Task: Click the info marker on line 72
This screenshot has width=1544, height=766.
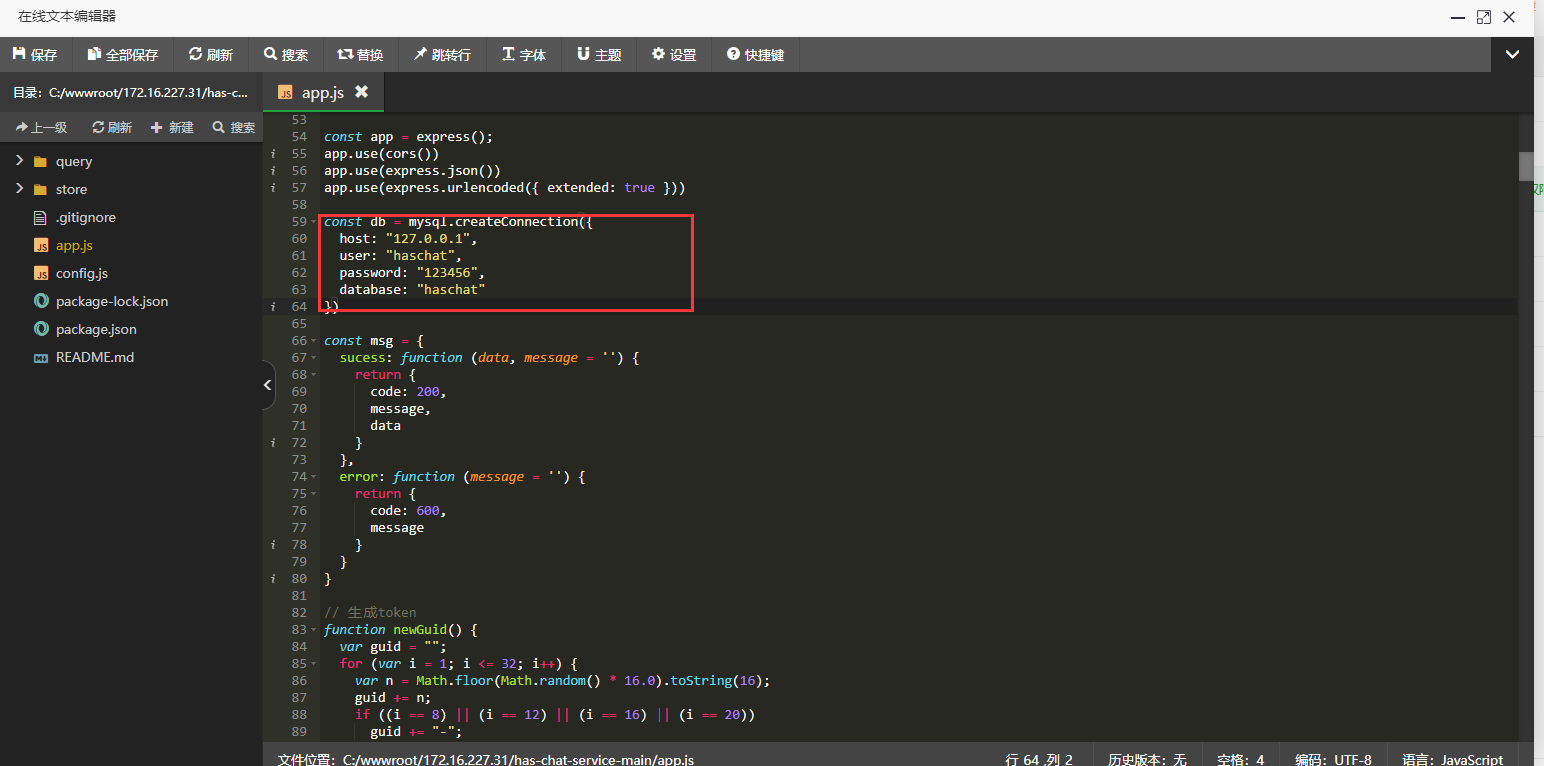Action: coord(273,443)
